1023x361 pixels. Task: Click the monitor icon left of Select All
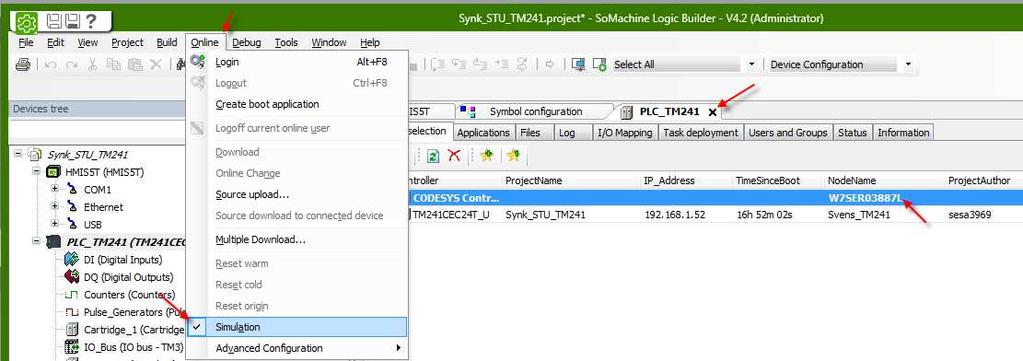[578, 64]
